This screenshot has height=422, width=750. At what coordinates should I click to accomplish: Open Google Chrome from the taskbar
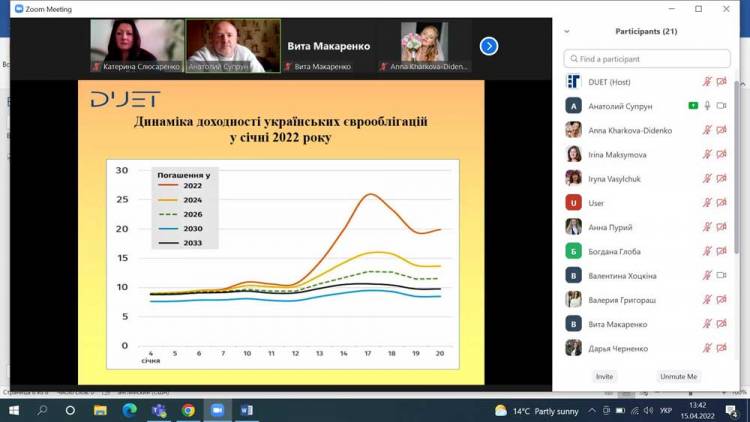188,410
